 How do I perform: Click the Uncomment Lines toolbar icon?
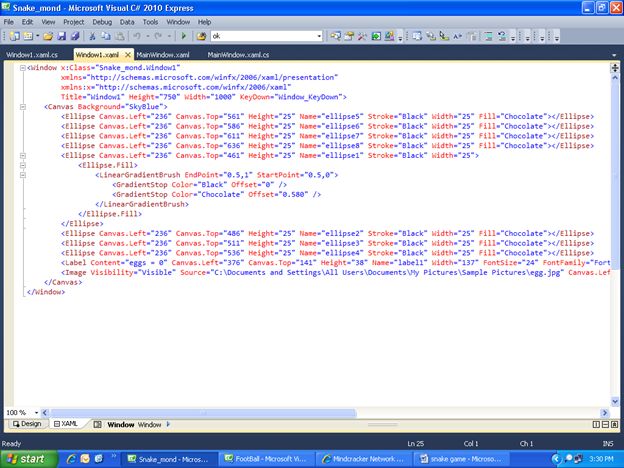pos(502,36)
